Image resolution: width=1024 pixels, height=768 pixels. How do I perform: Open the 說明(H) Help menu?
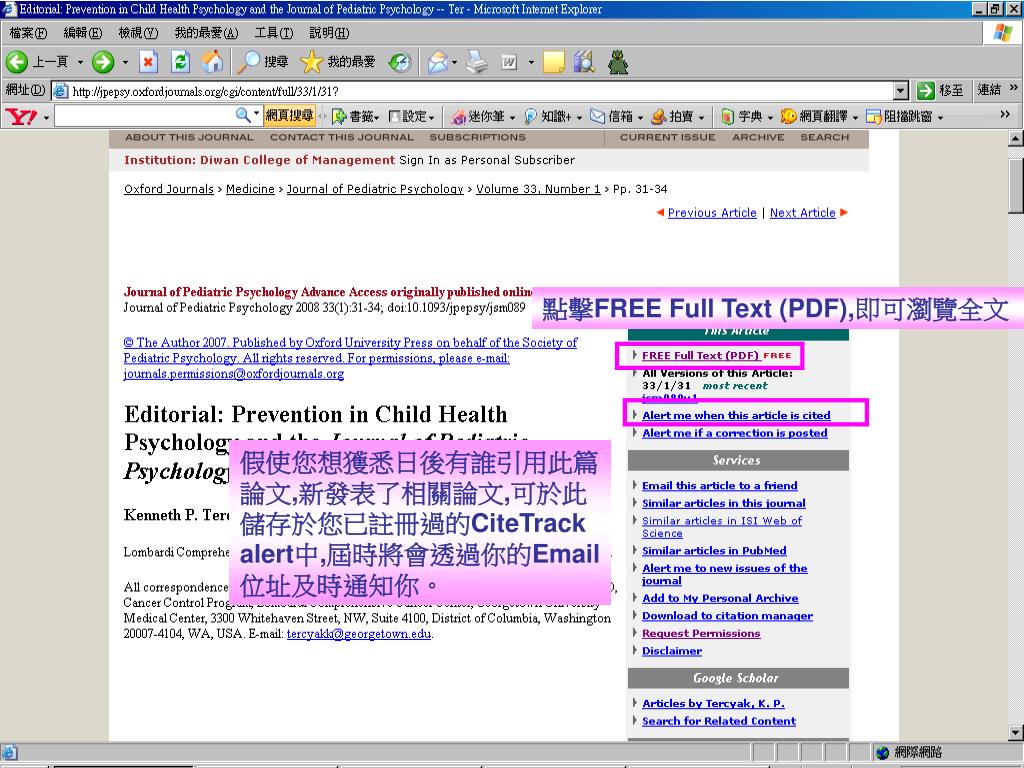coord(329,33)
